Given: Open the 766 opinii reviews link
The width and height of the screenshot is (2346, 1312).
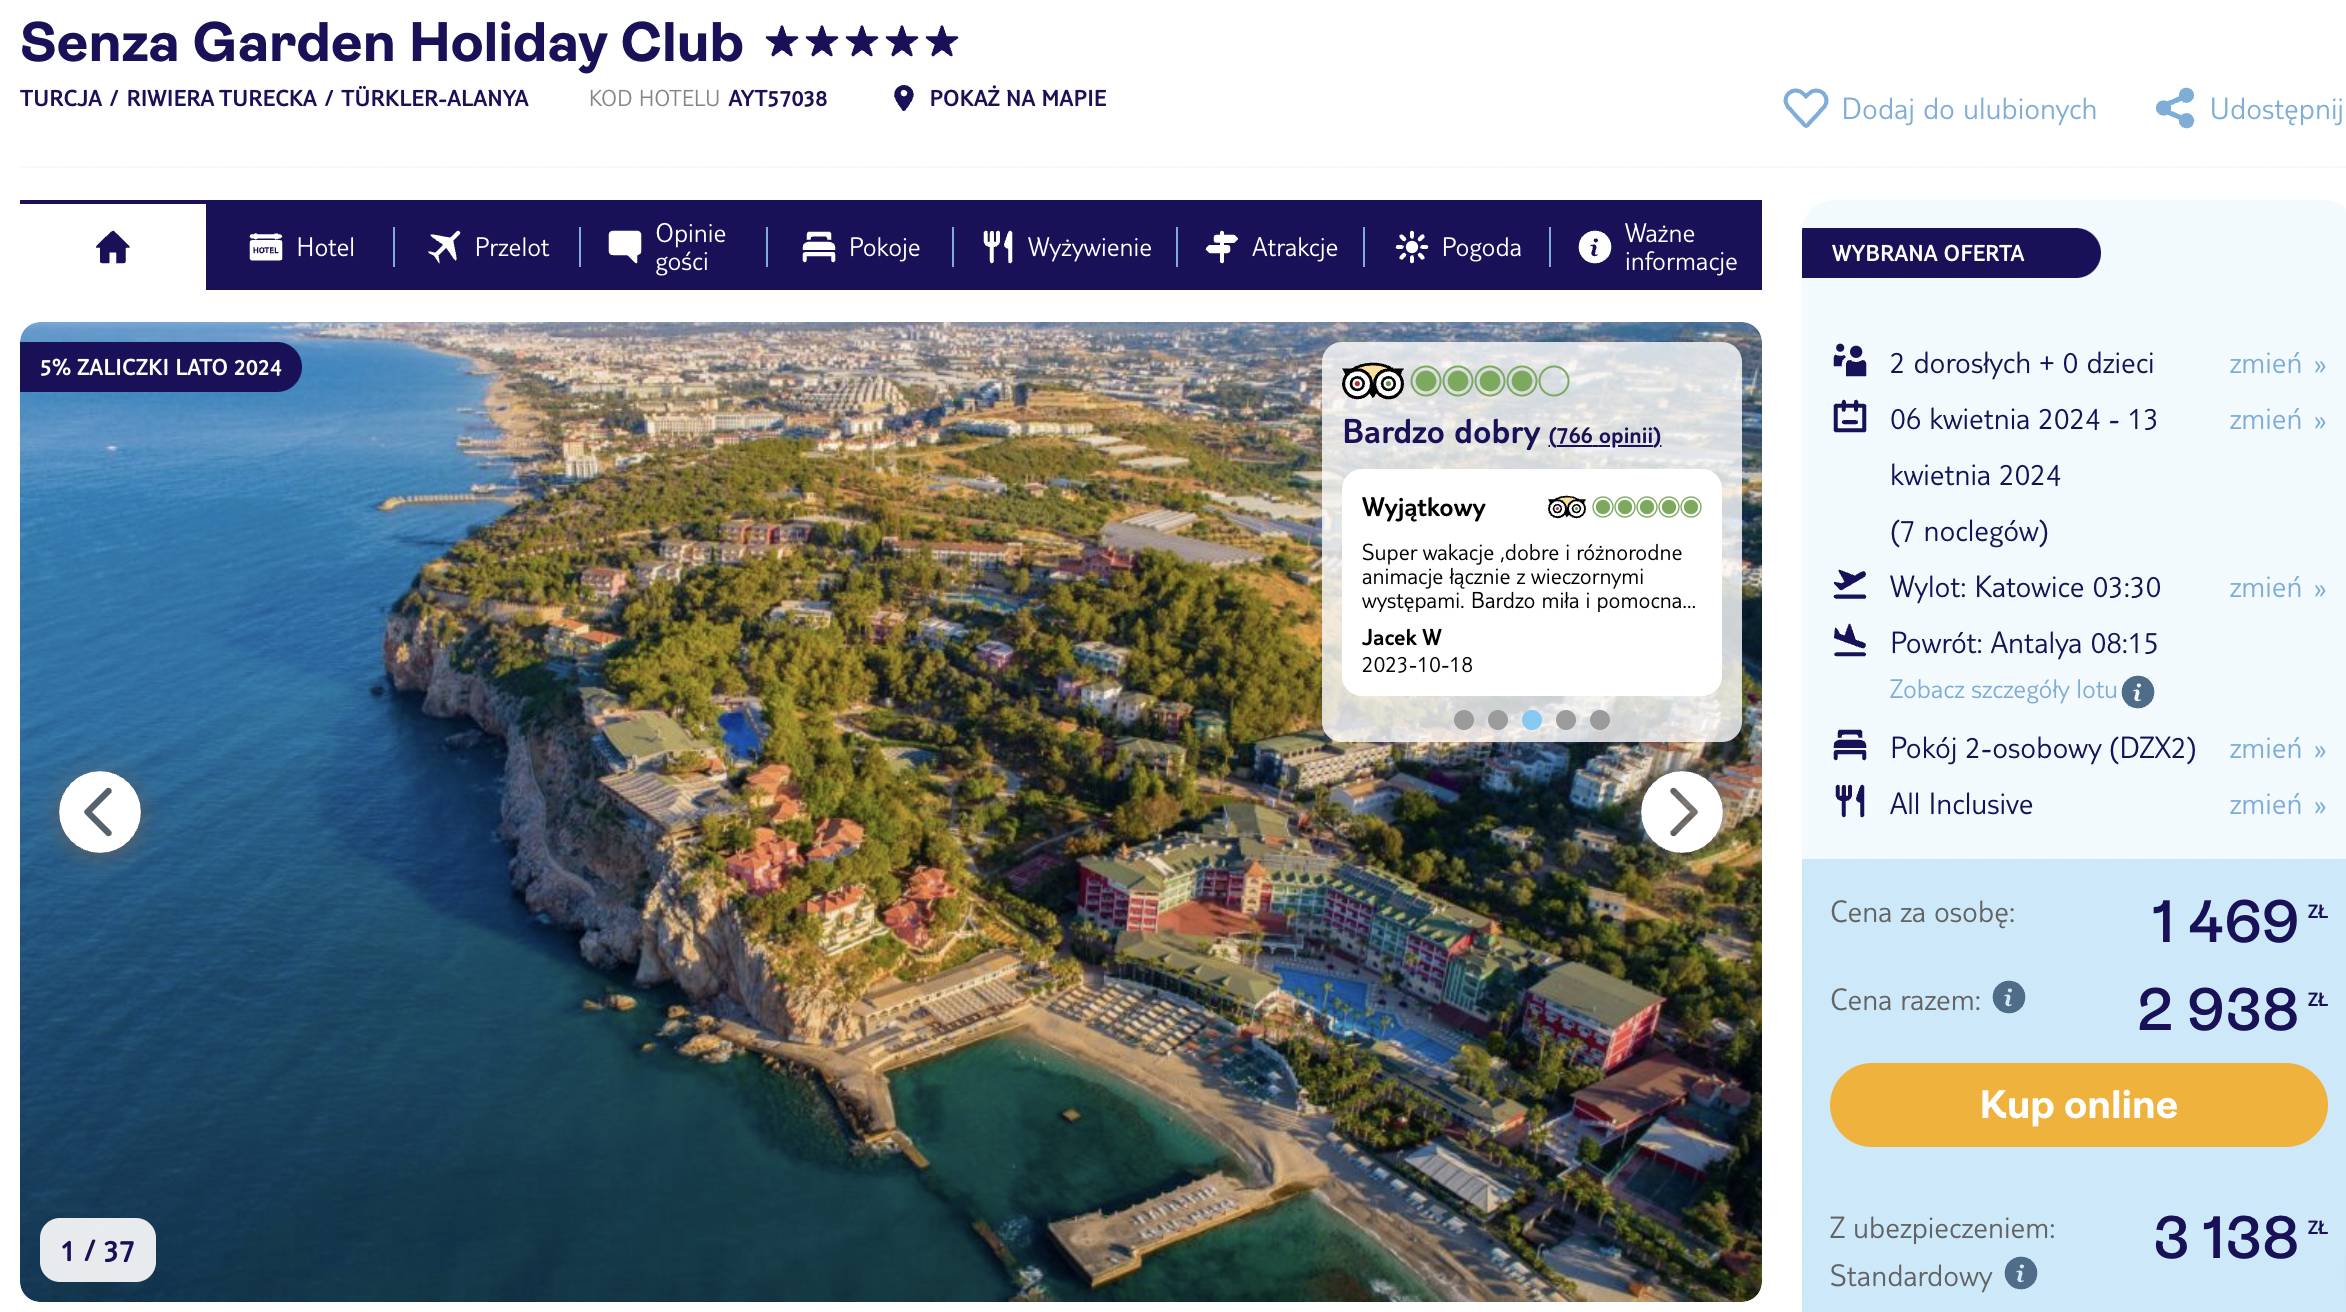Looking at the screenshot, I should point(1605,436).
